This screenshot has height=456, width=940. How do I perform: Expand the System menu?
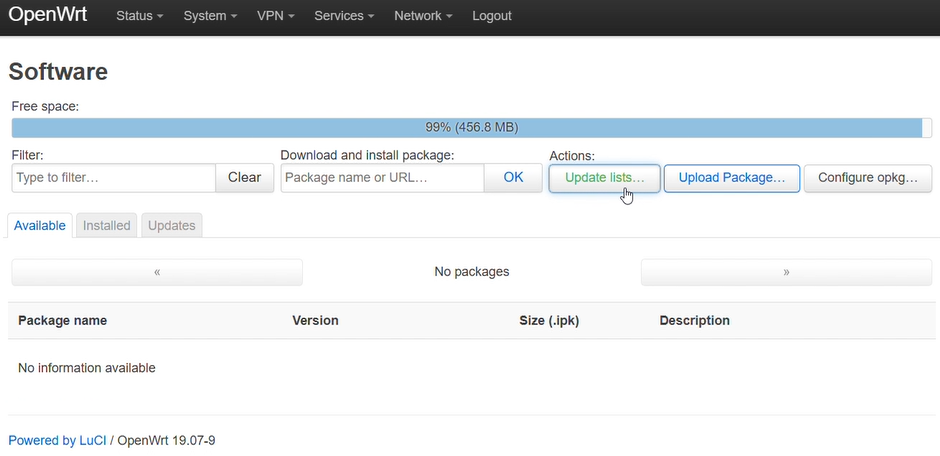tap(210, 16)
